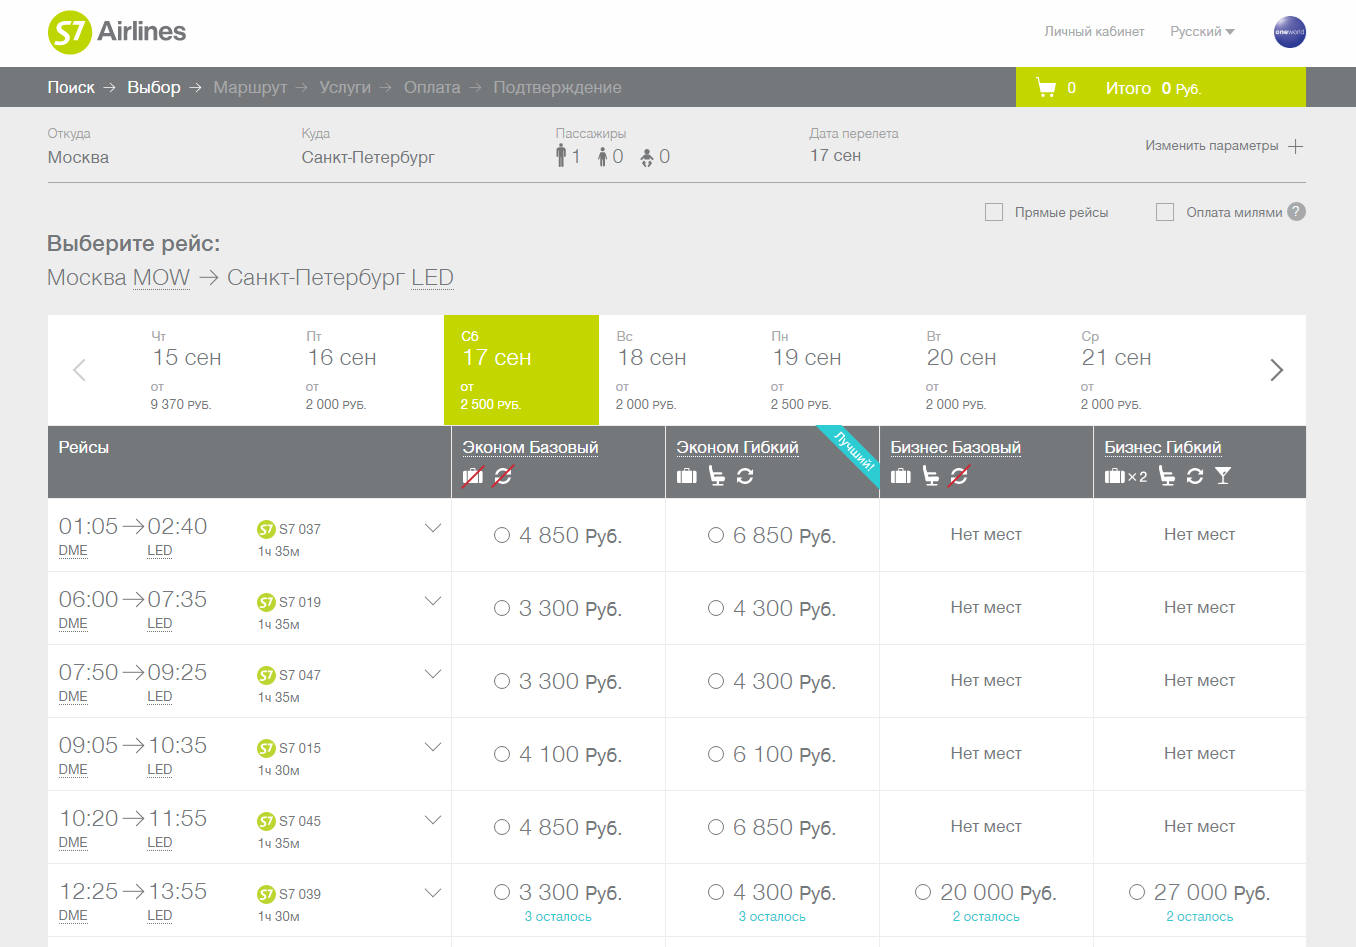Show previous dates with left arrow
1356x947 pixels.
[x=80, y=370]
